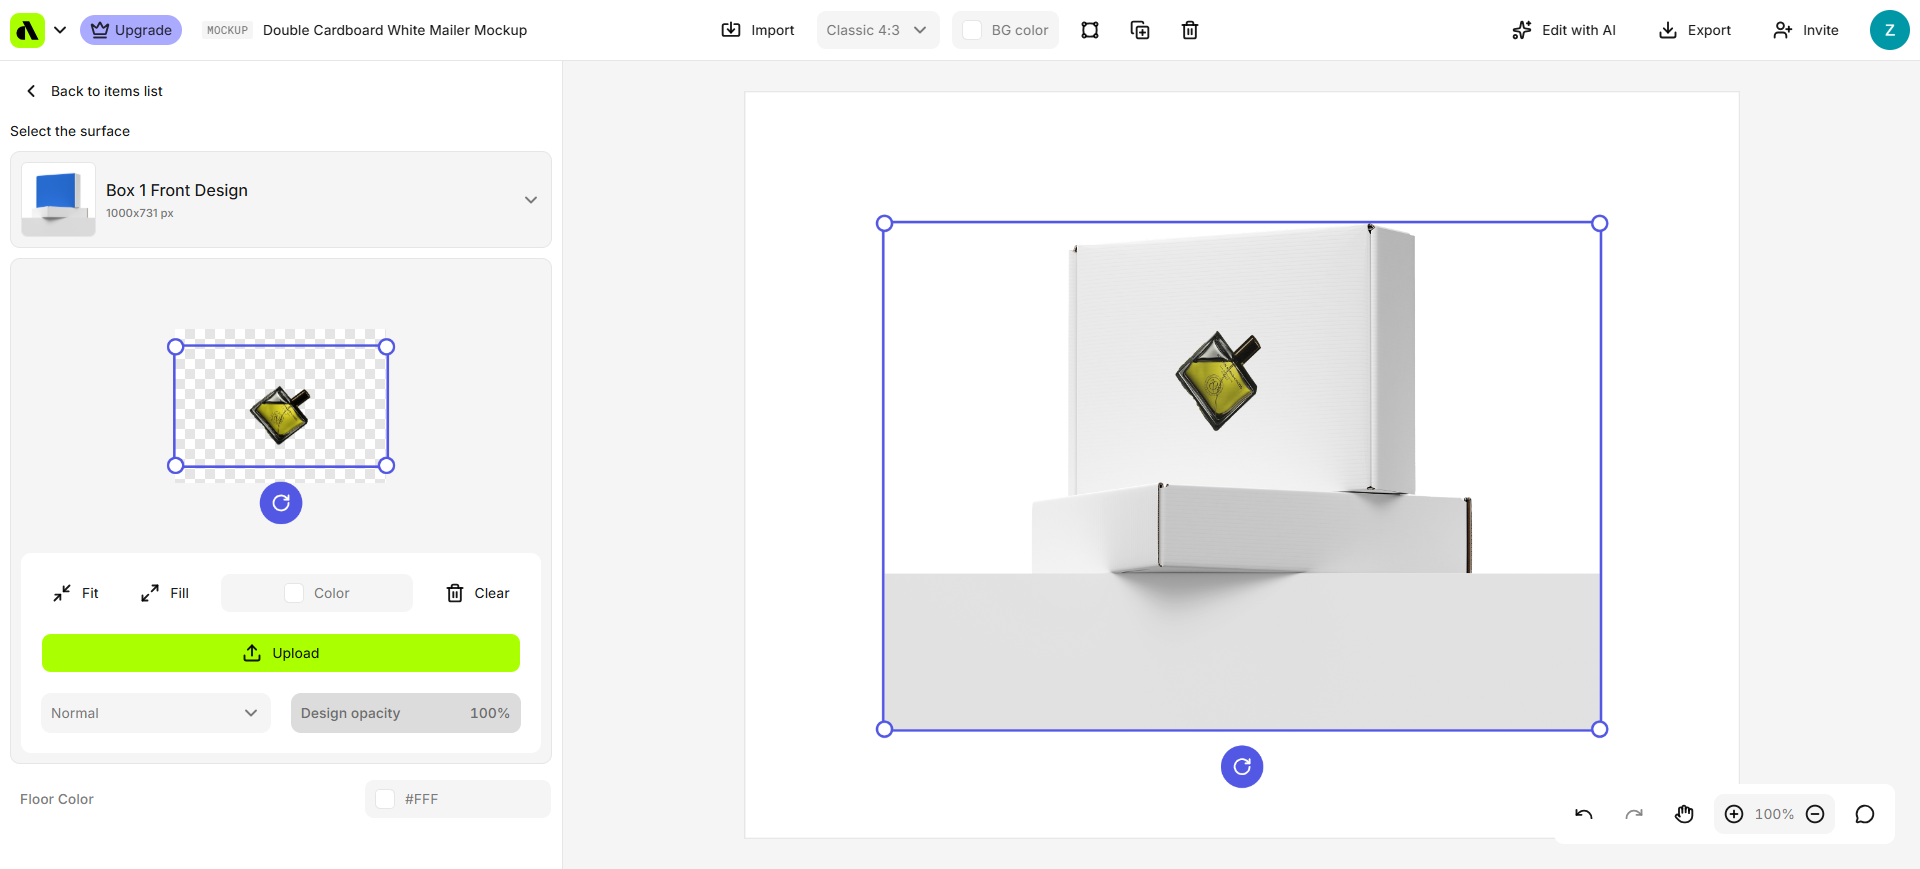Open the BG color picker

click(1006, 30)
